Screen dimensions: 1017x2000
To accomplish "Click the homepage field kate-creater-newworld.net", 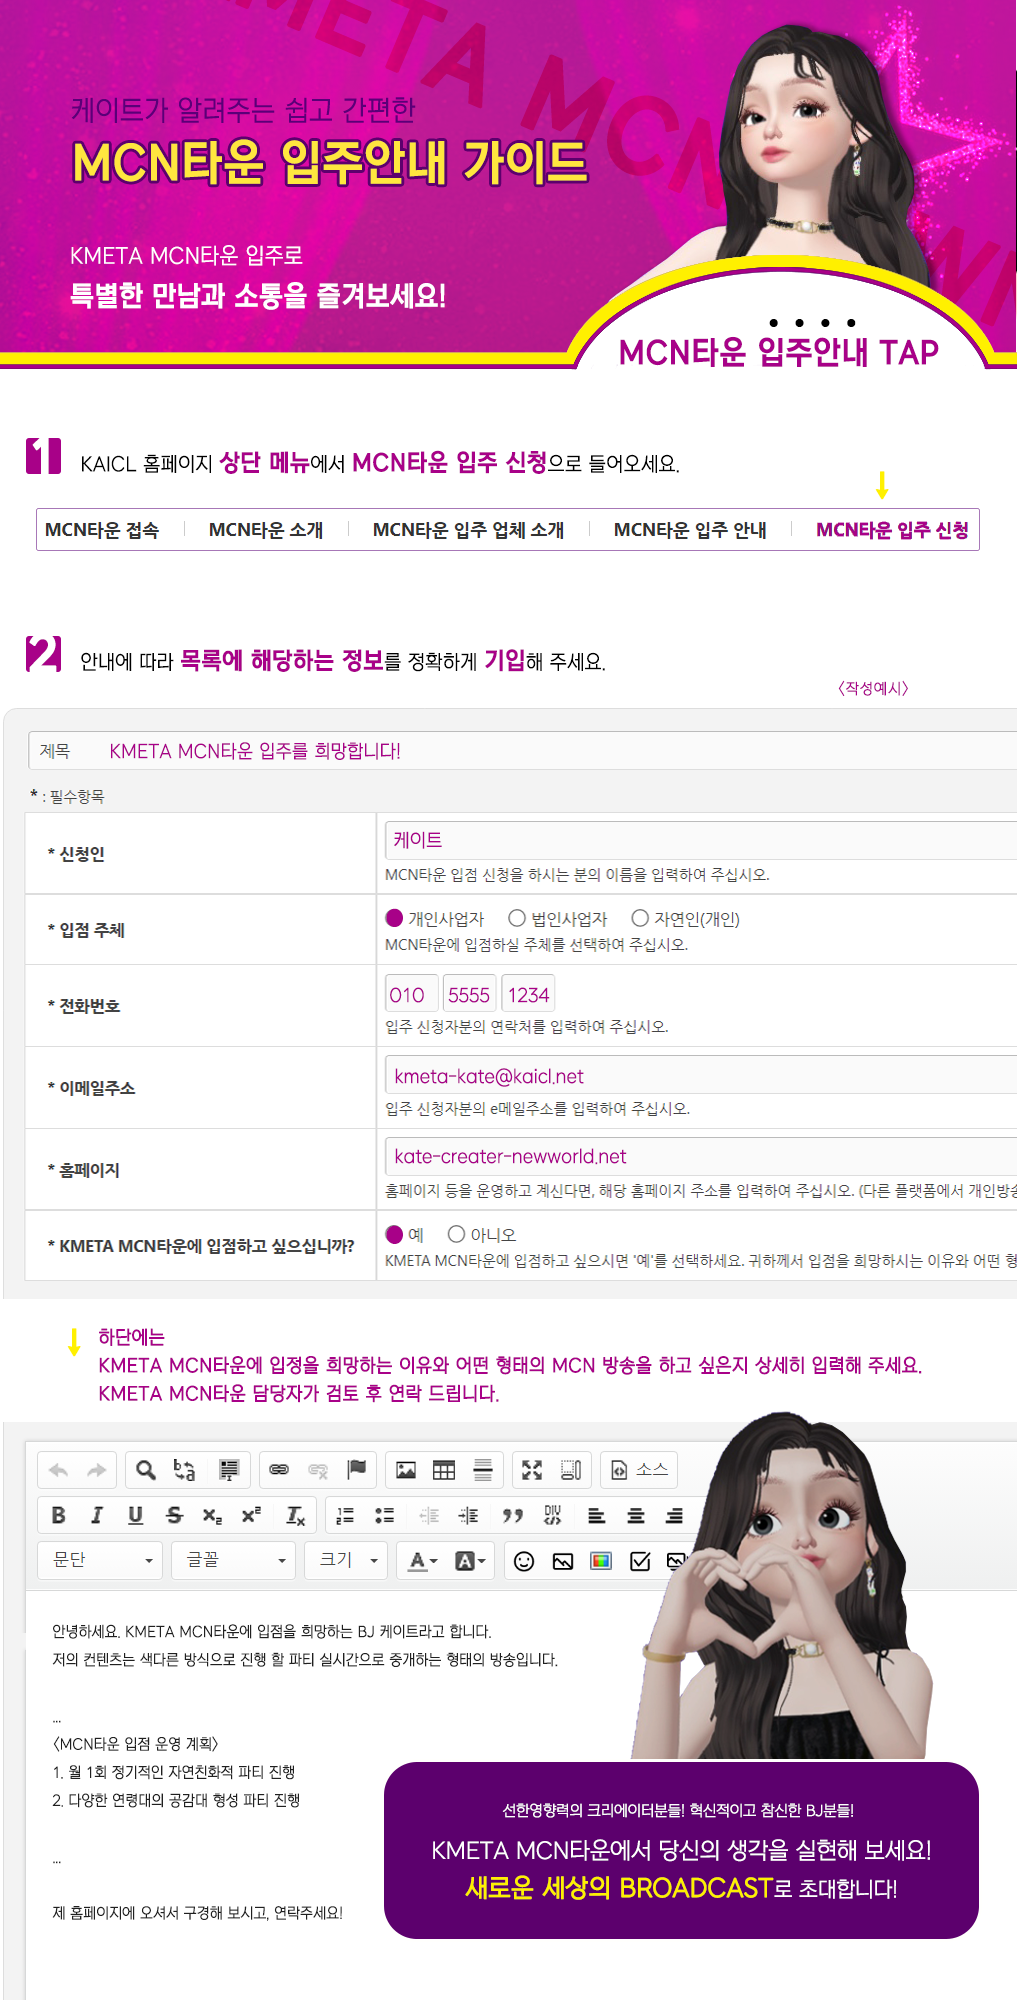I will (700, 1156).
